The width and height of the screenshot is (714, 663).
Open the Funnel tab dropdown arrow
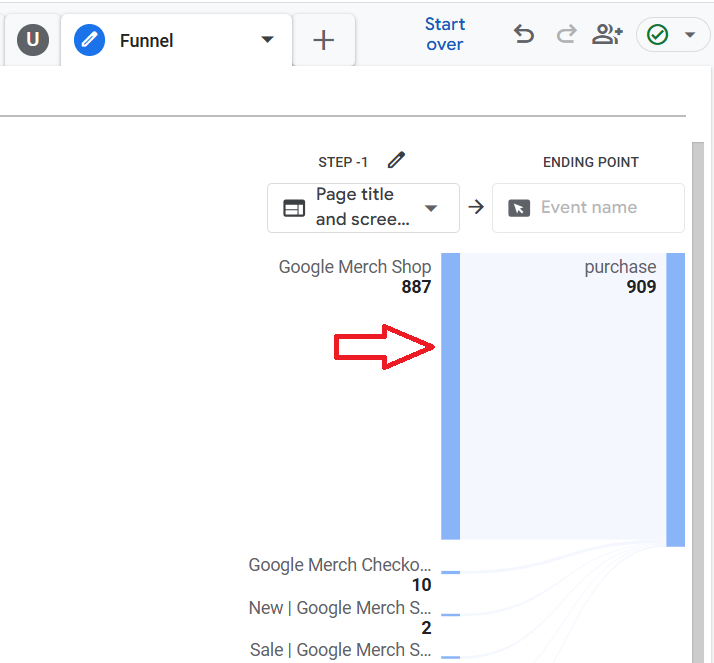tap(267, 40)
